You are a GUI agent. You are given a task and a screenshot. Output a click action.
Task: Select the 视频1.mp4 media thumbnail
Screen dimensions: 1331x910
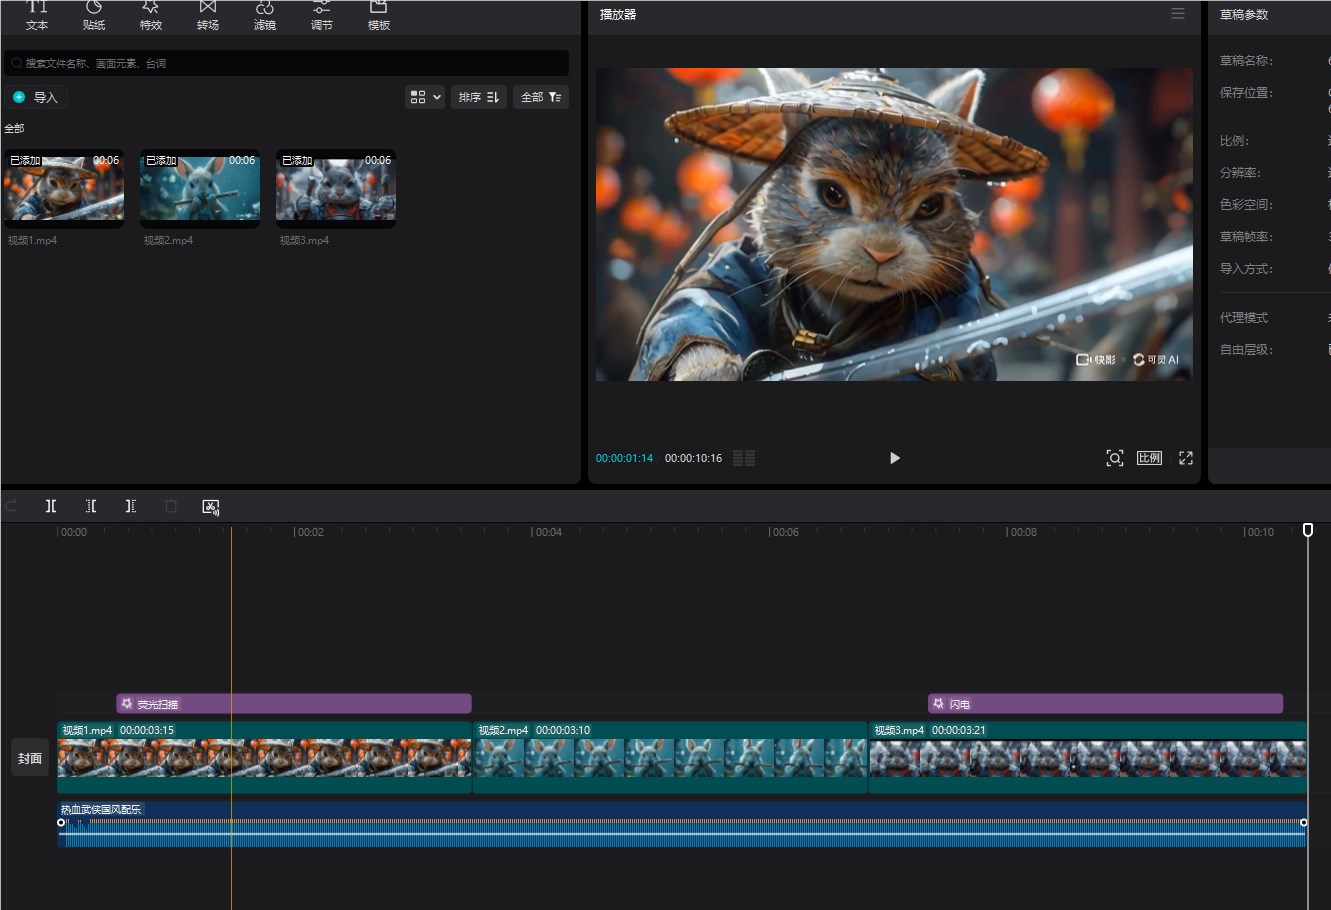(x=64, y=187)
